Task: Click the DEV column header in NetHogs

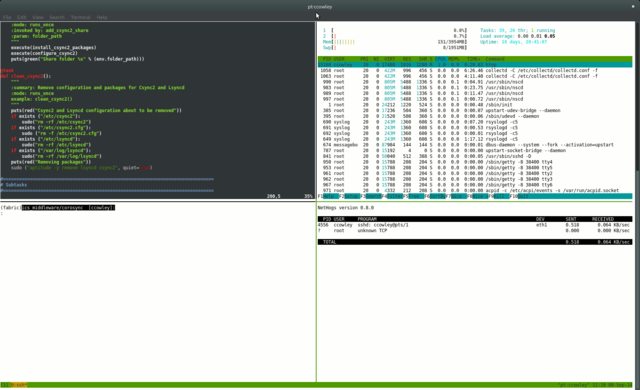Action: pyautogui.click(x=540, y=219)
